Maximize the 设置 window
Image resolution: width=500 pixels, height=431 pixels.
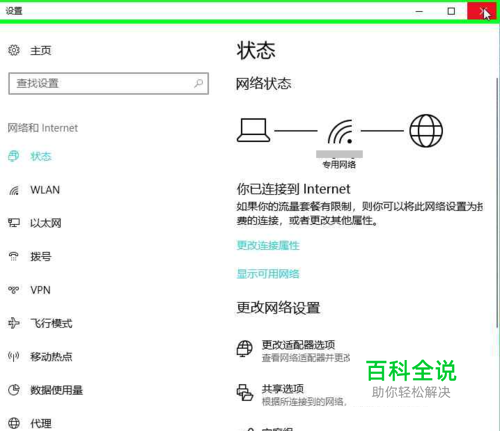click(x=451, y=11)
